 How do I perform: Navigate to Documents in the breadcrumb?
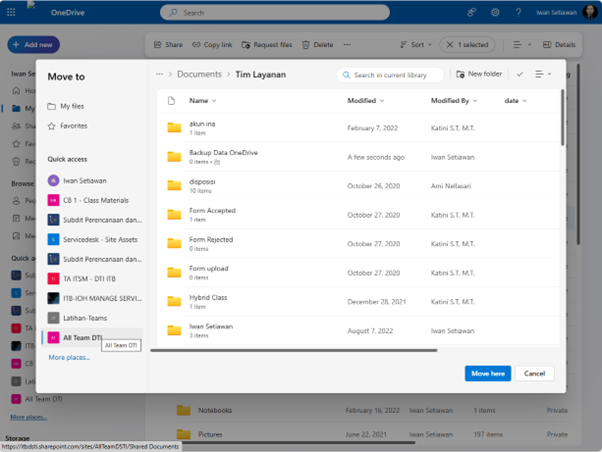tap(199, 75)
